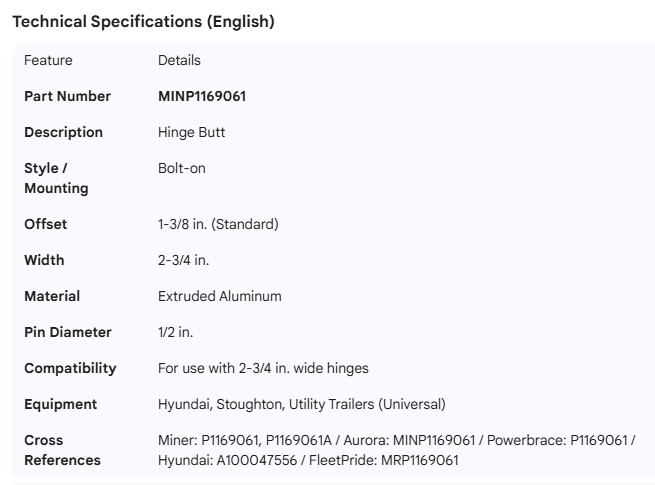Image resolution: width=655 pixels, height=485 pixels.
Task: Select the Cross References row label
Action: pos(62,450)
